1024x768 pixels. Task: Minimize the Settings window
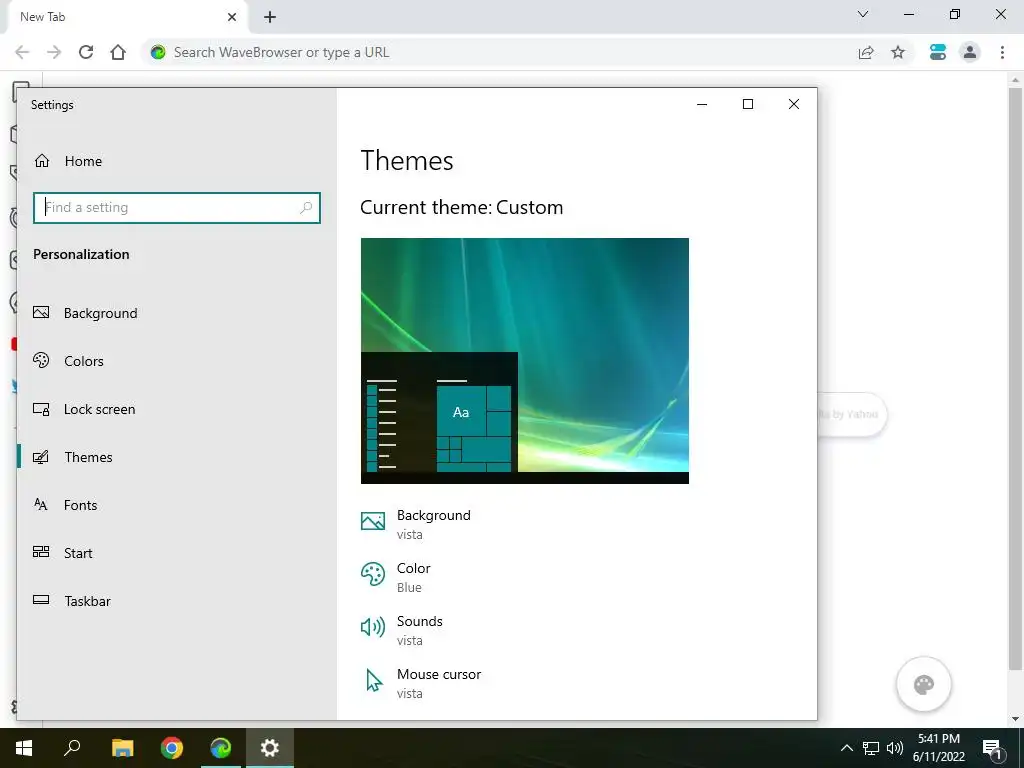pos(702,104)
